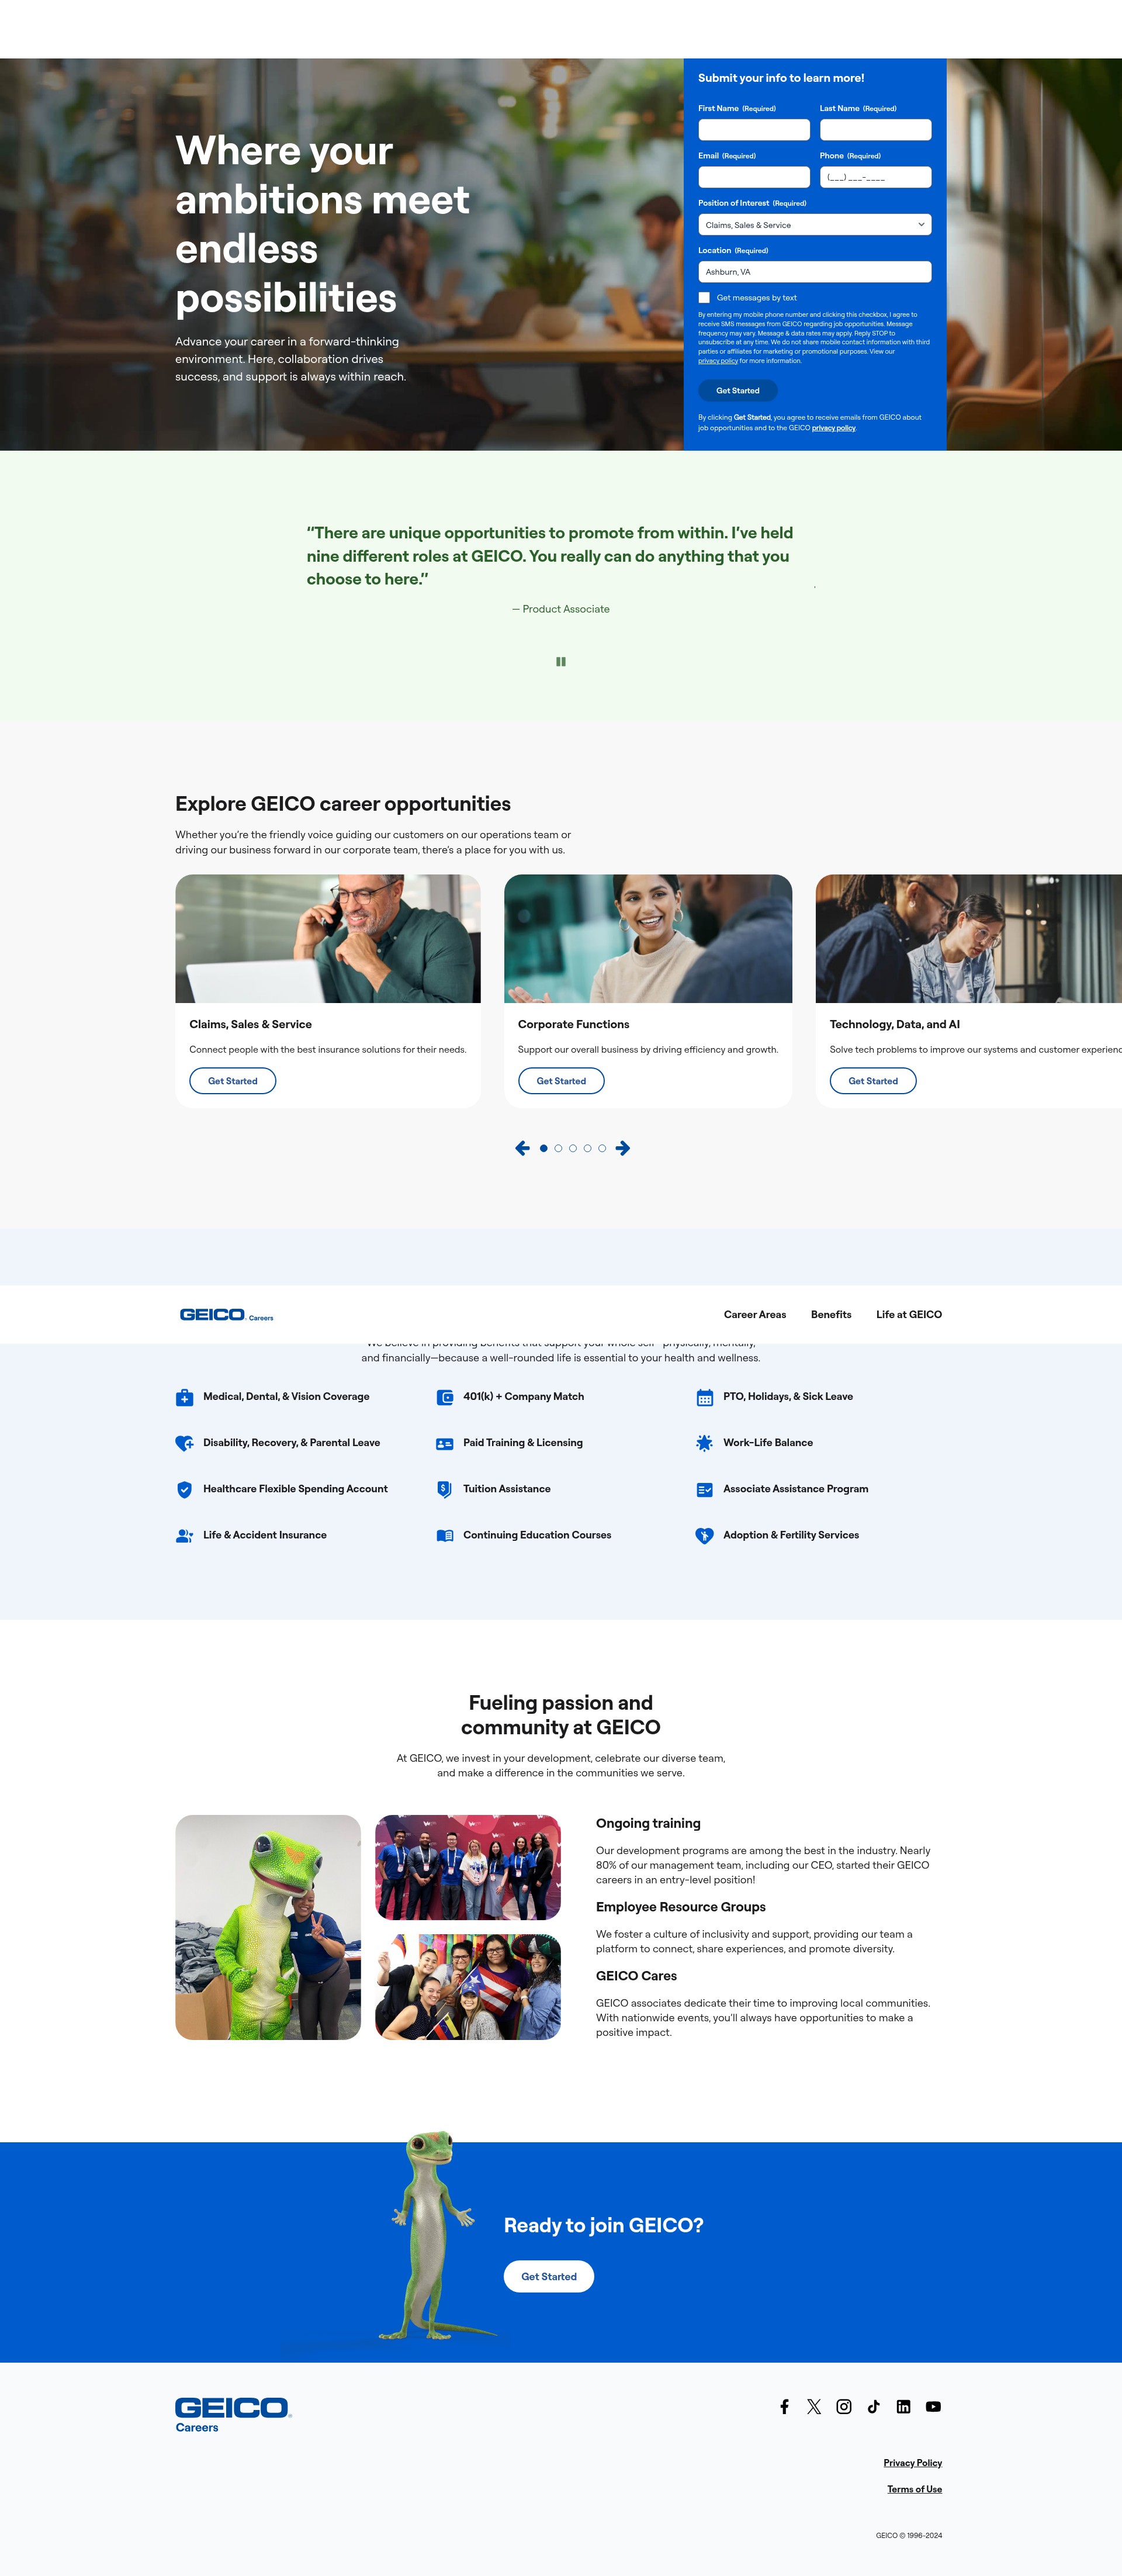Click the Last Name input field

pyautogui.click(x=876, y=130)
